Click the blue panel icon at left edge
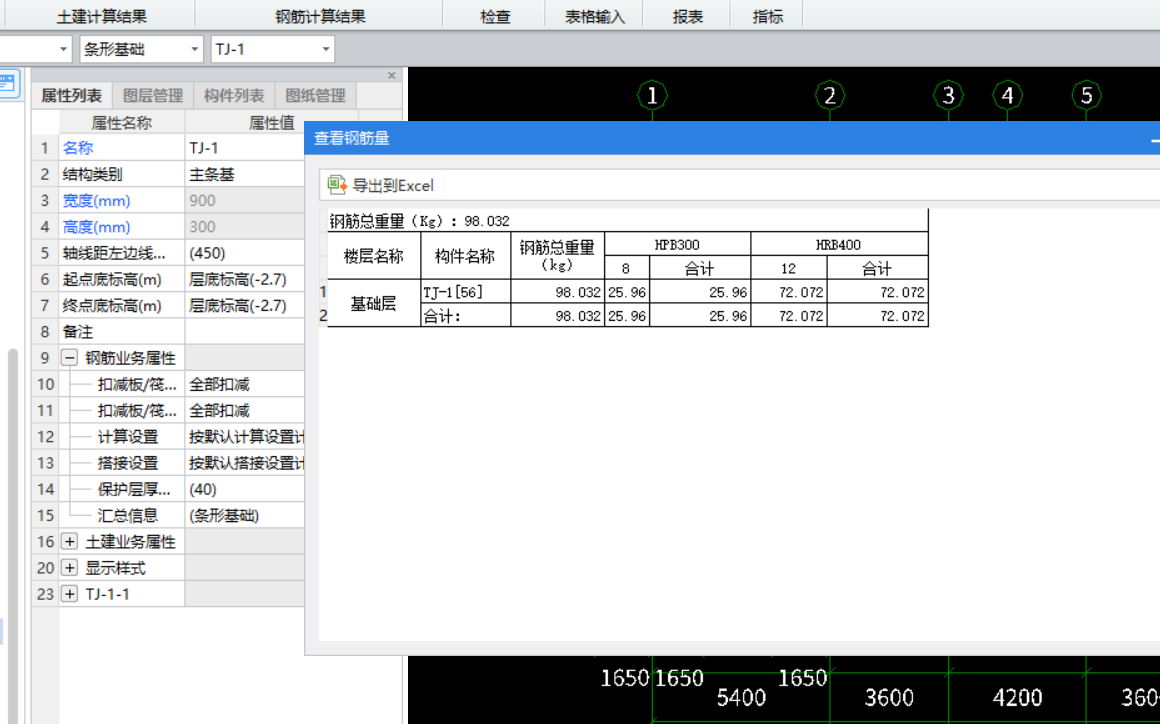Viewport: 1160px width, 724px height. (x=8, y=83)
